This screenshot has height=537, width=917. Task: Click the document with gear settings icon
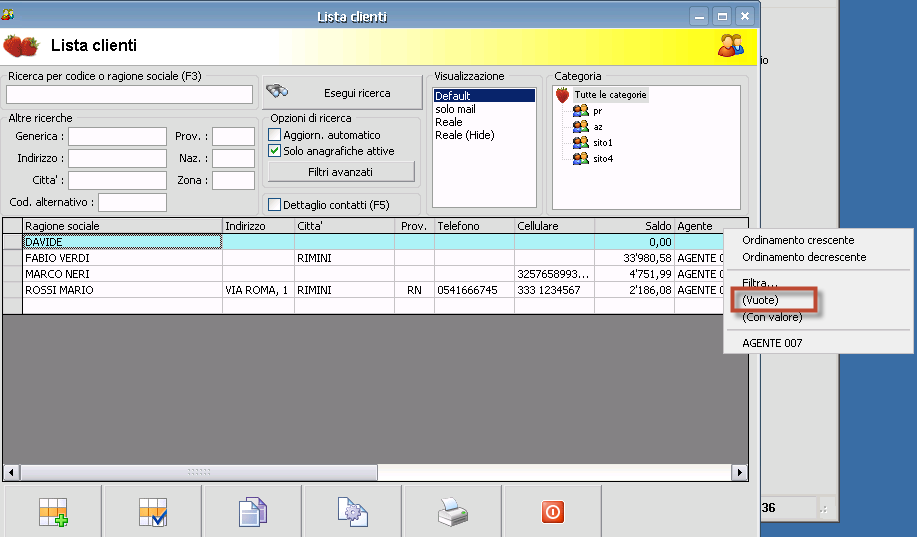pyautogui.click(x=353, y=512)
